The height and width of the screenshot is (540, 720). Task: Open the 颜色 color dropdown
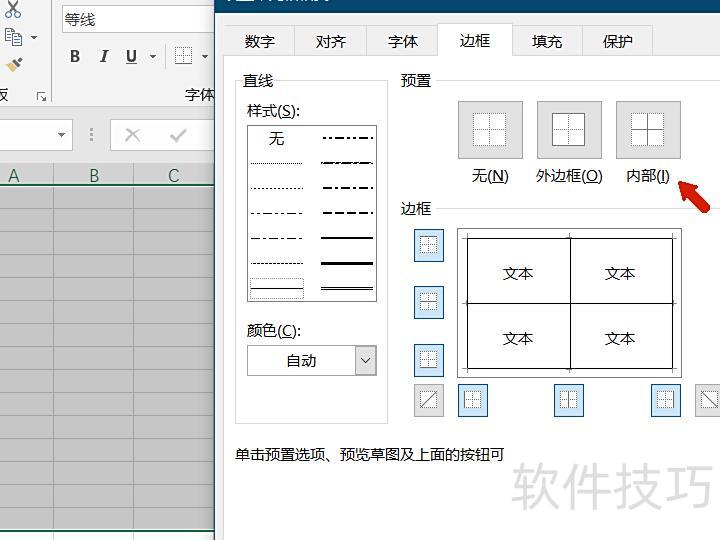coord(366,360)
